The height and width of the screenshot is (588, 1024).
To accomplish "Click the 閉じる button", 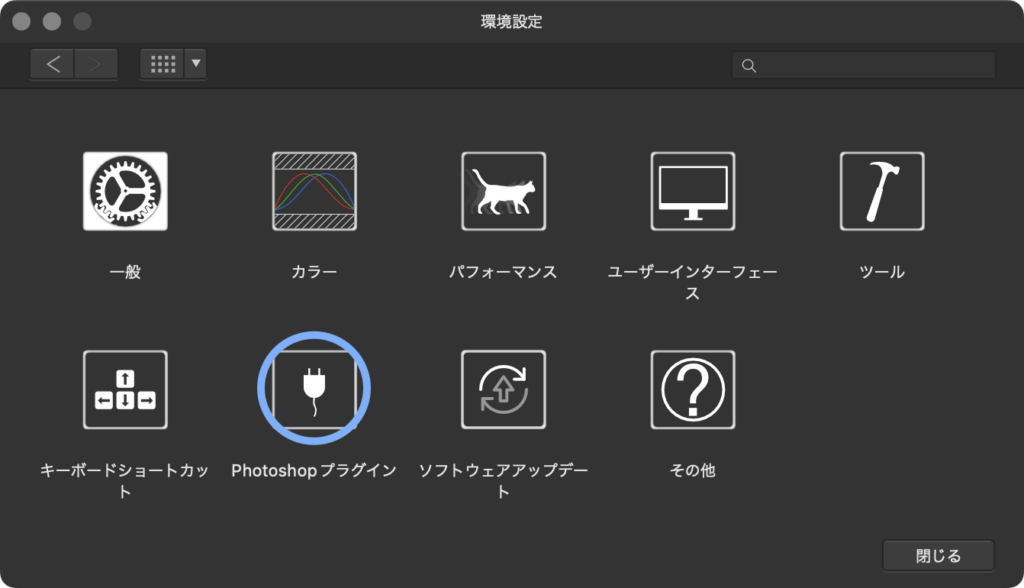I will coord(938,556).
